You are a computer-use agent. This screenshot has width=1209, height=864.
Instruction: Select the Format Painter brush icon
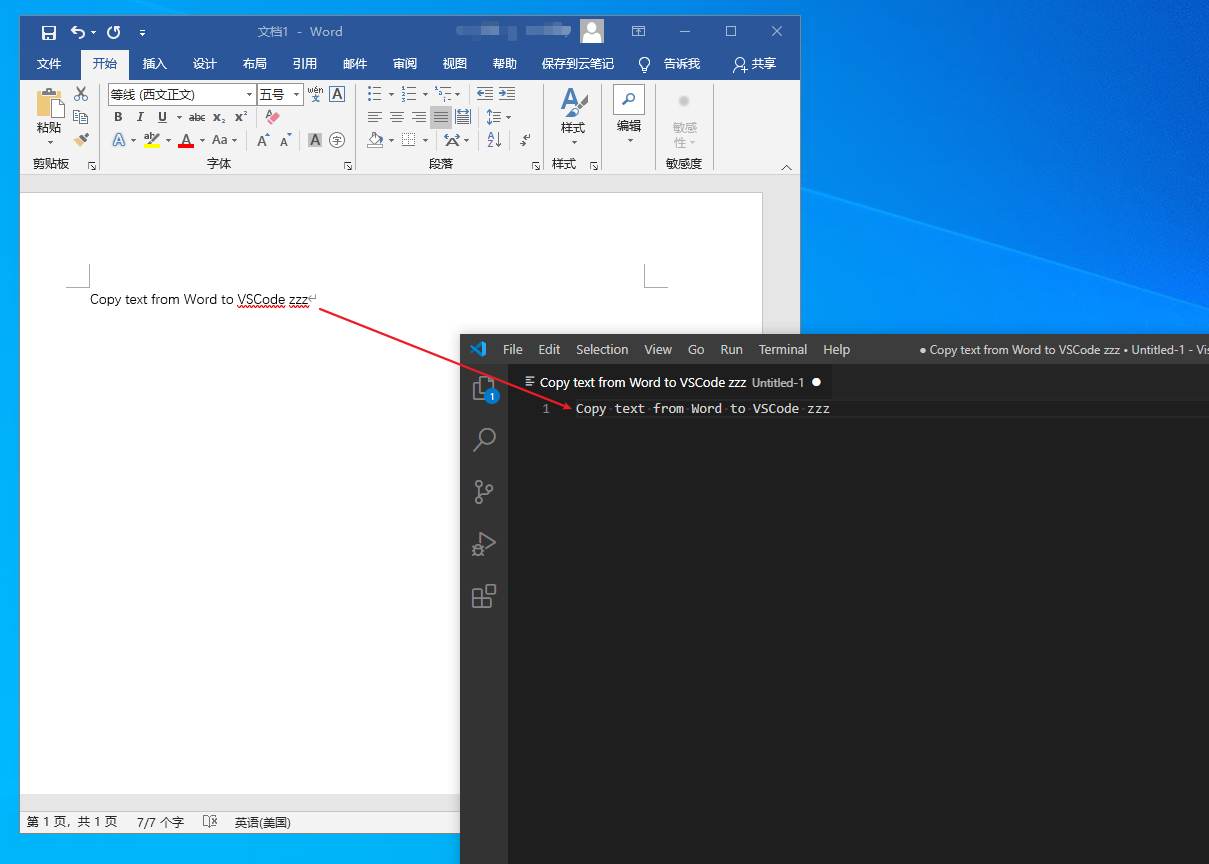81,140
